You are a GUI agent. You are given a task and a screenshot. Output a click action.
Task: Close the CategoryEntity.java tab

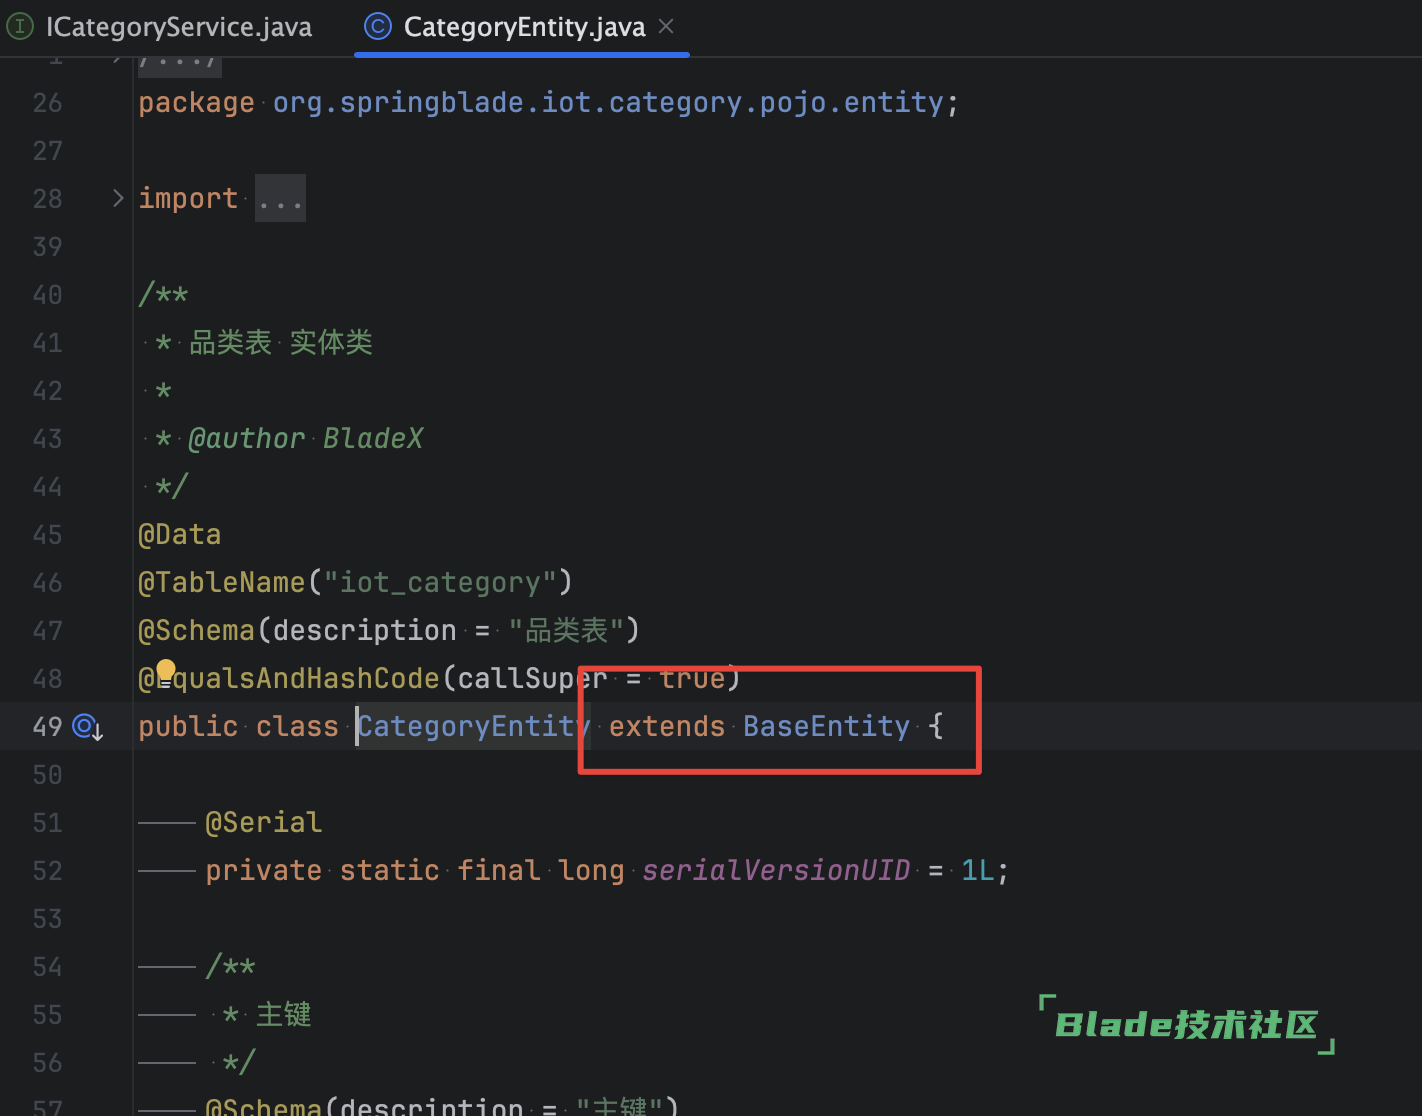[666, 27]
